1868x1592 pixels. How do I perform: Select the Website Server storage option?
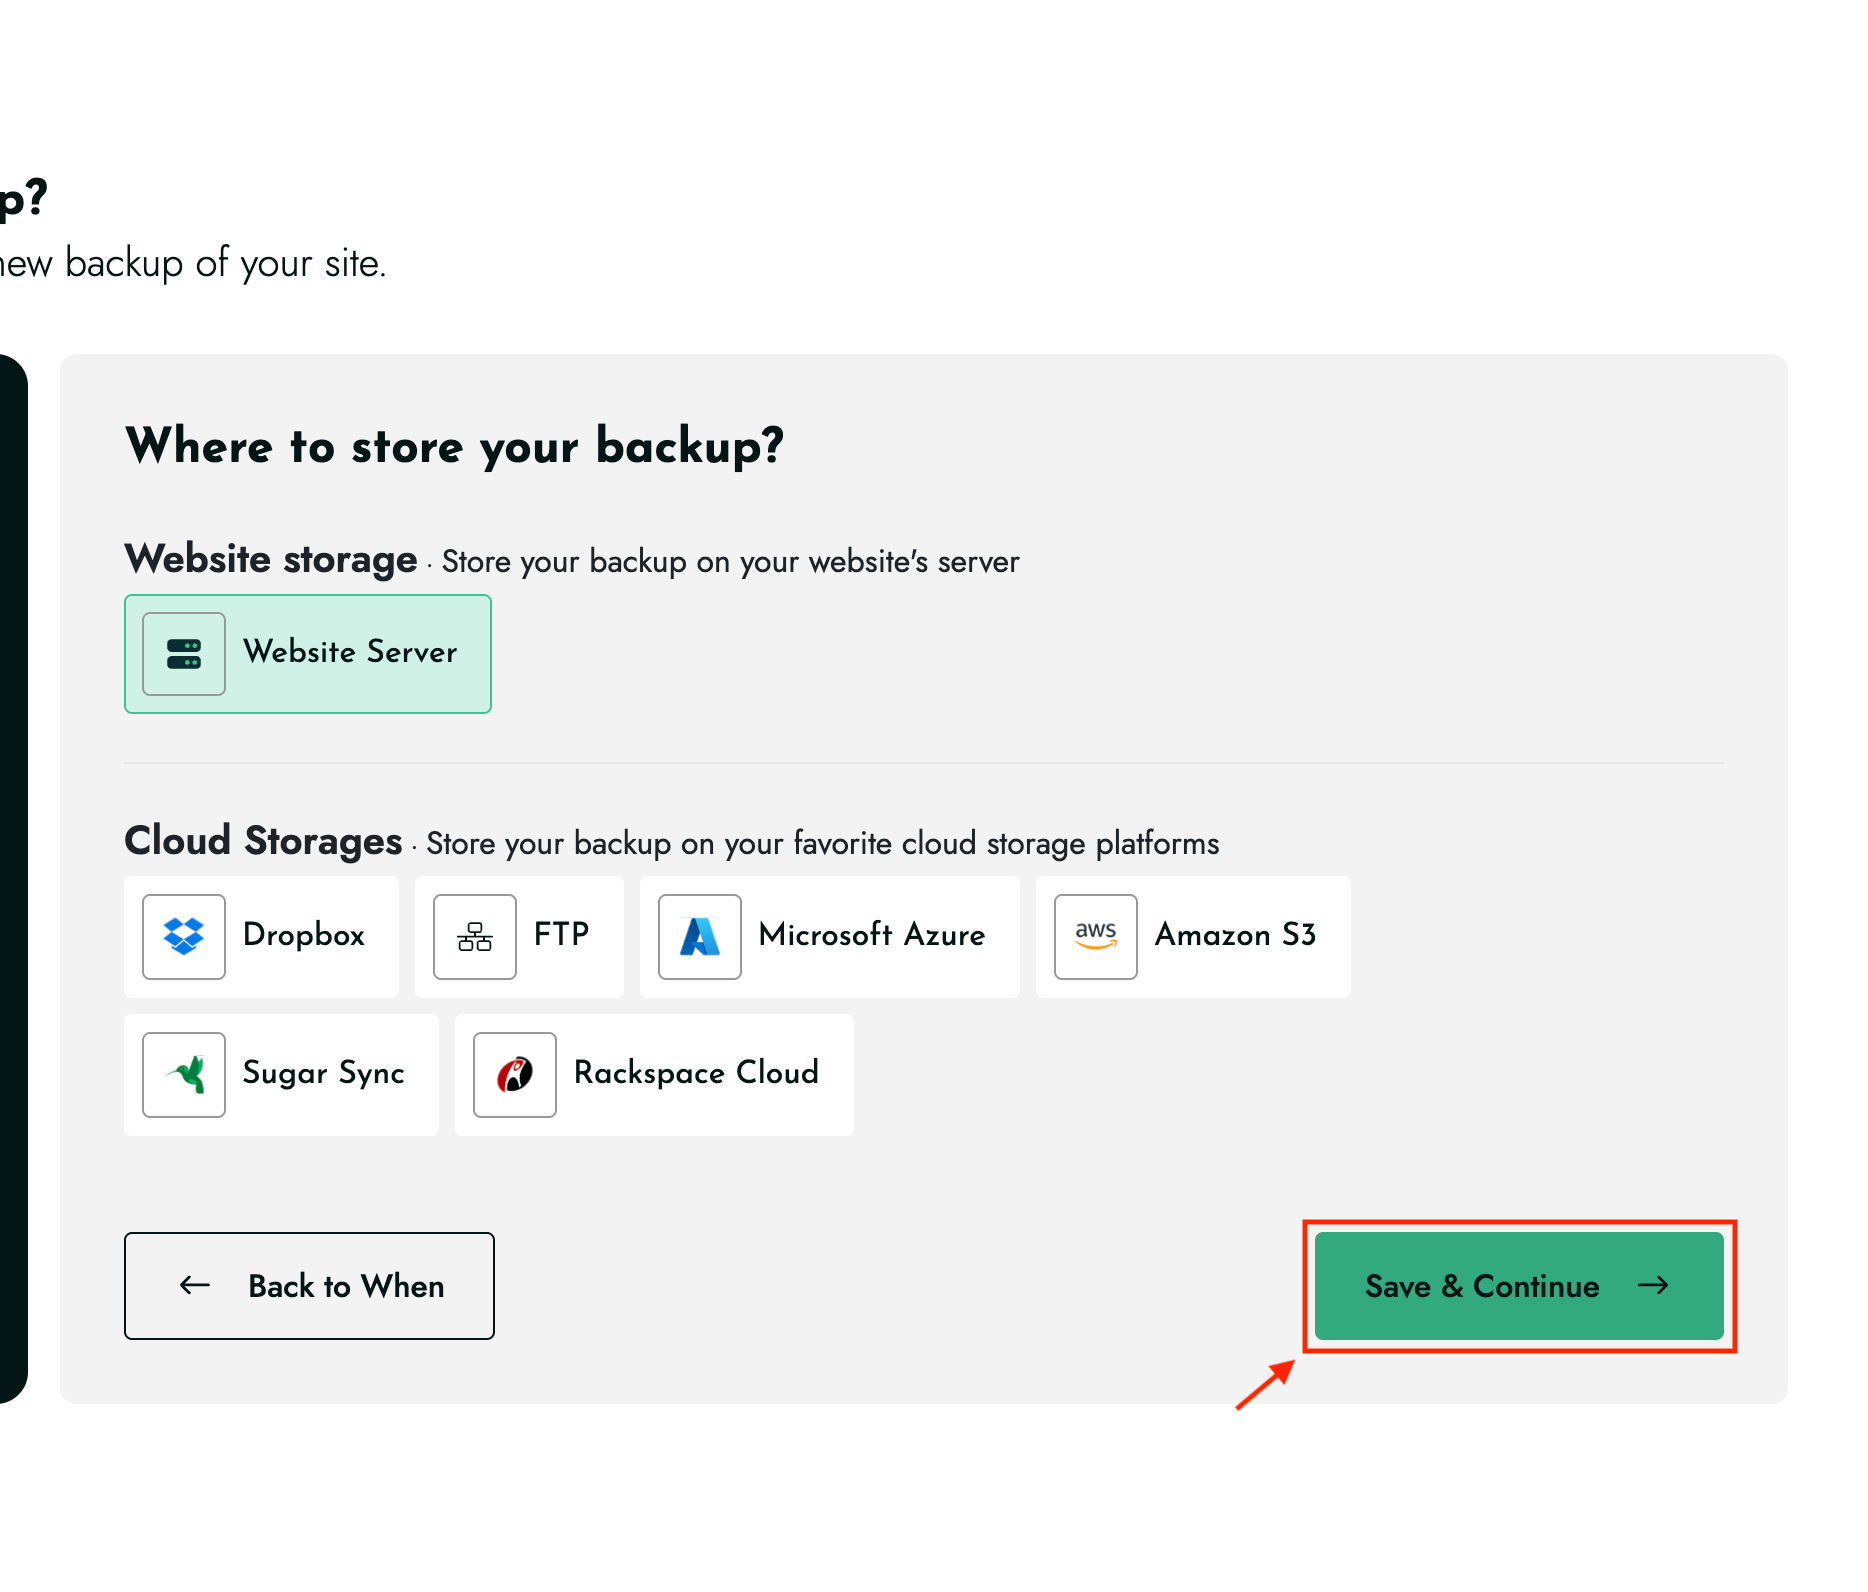point(308,654)
